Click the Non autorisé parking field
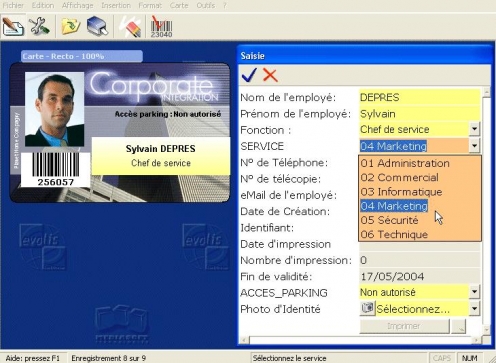The image size is (496, 363). 414,292
